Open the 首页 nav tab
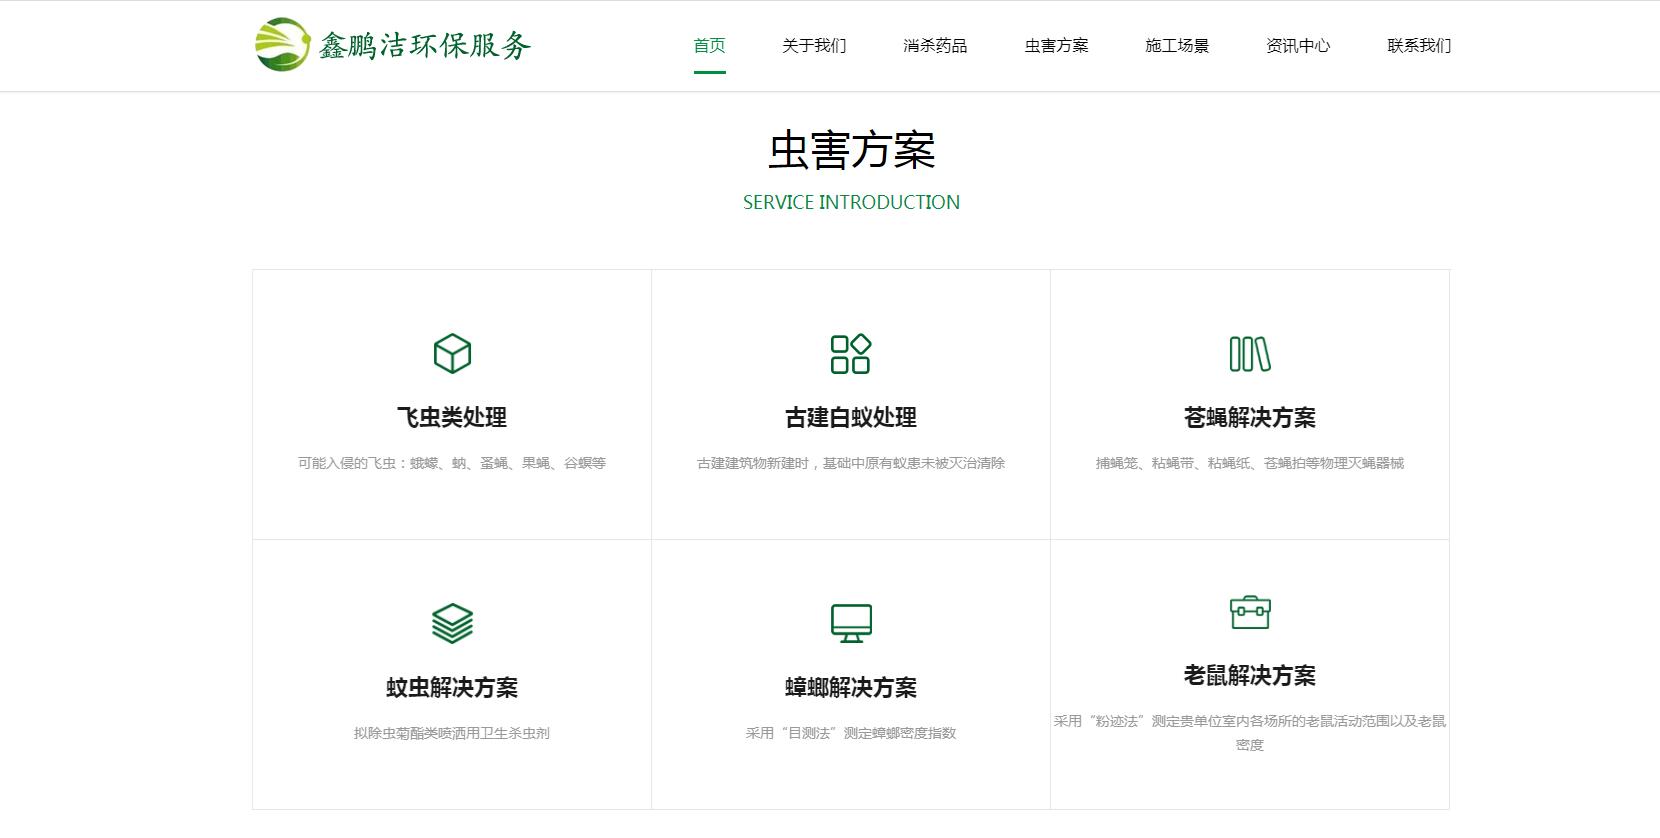This screenshot has height=838, width=1660. pyautogui.click(x=710, y=45)
